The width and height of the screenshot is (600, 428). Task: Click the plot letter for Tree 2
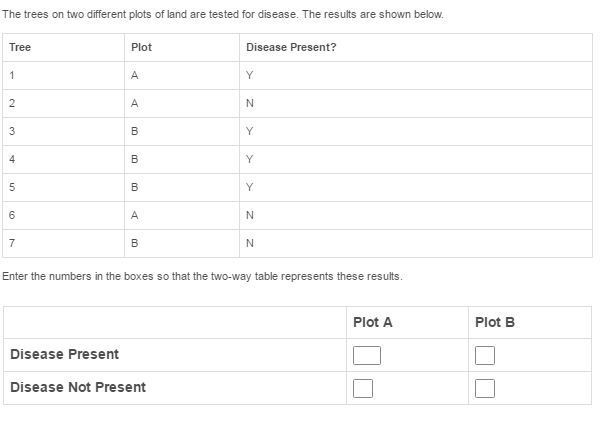point(134,103)
